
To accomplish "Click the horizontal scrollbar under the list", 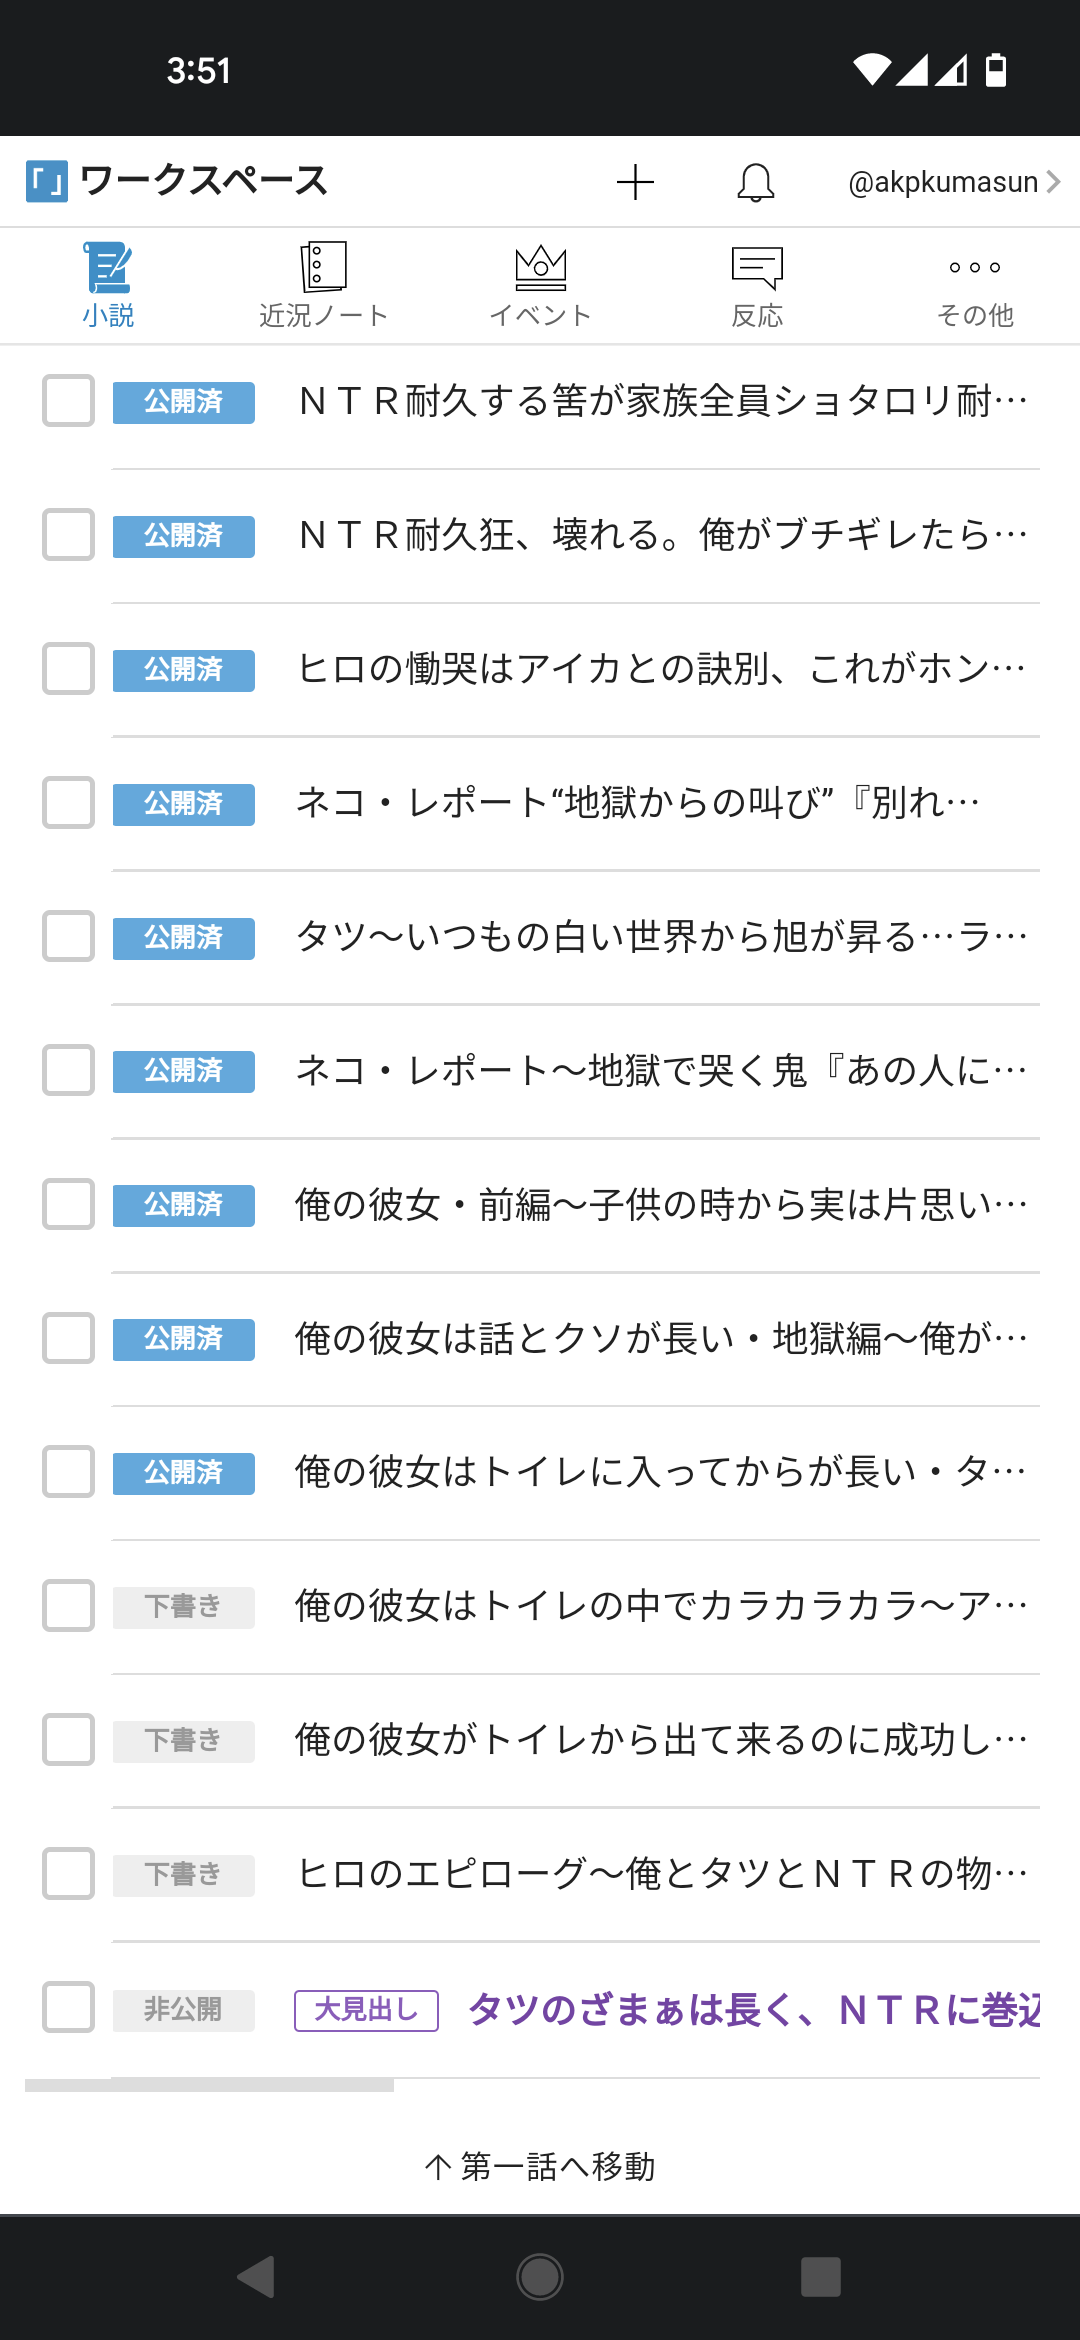I will 210,2085.
